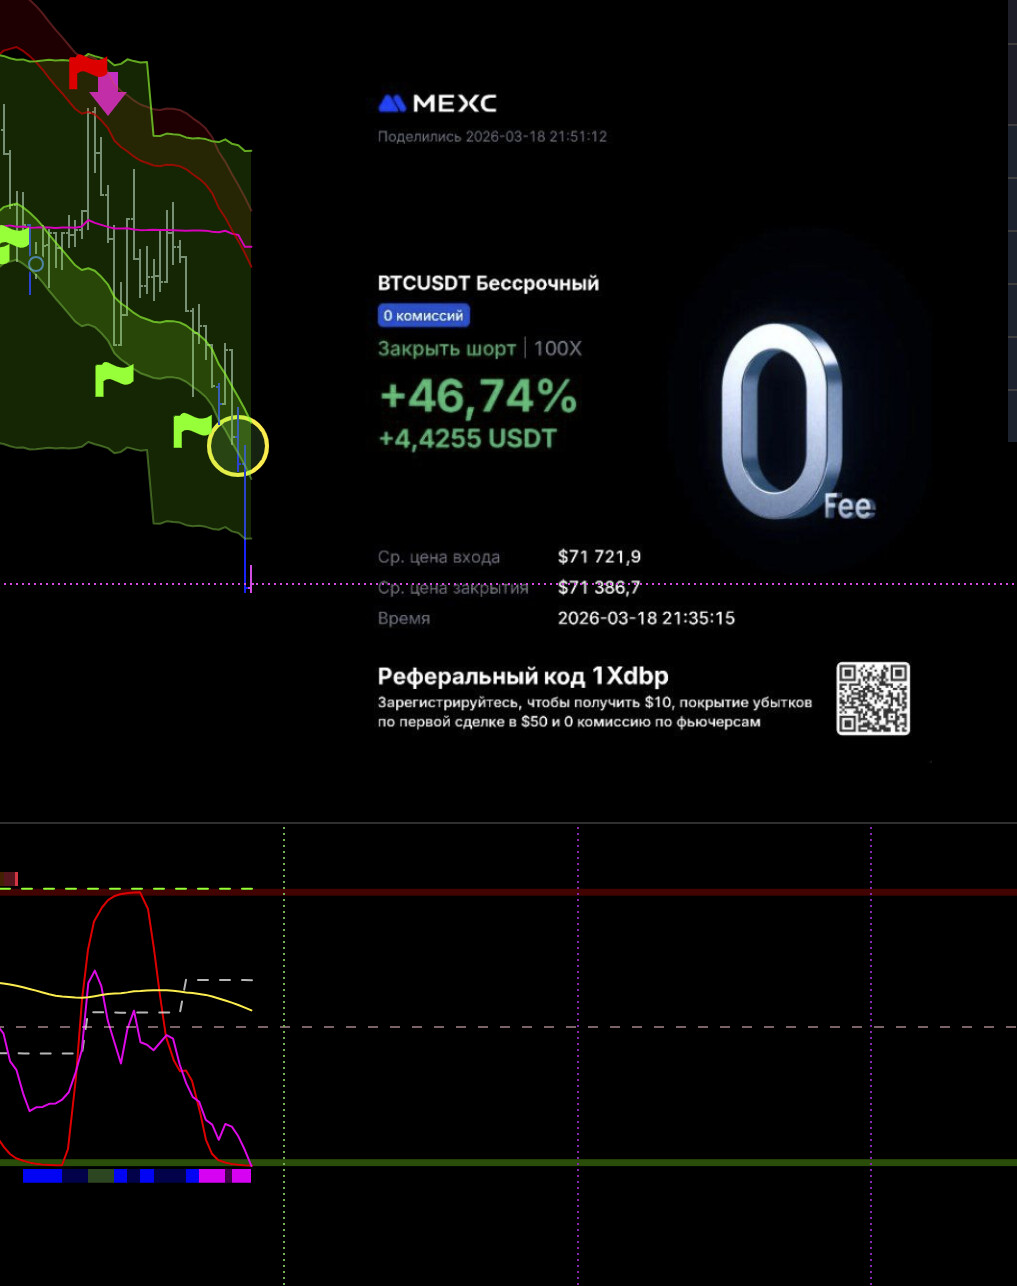Click the red flag marker on chart
This screenshot has width=1017, height=1286.
[x=87, y=71]
